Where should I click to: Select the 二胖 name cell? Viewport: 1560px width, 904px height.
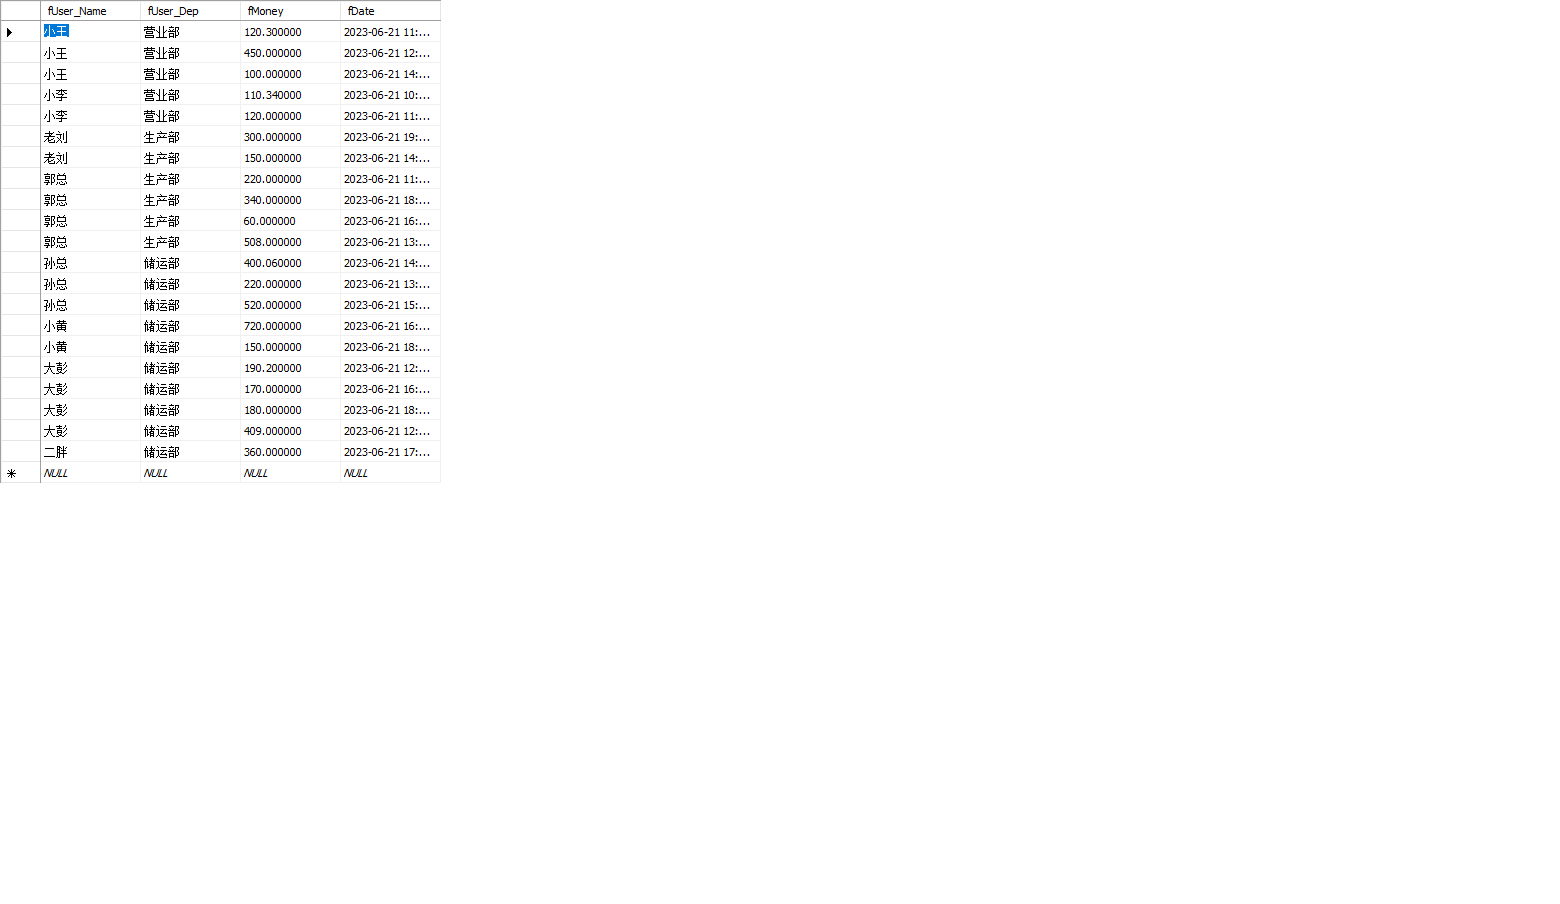click(x=90, y=452)
